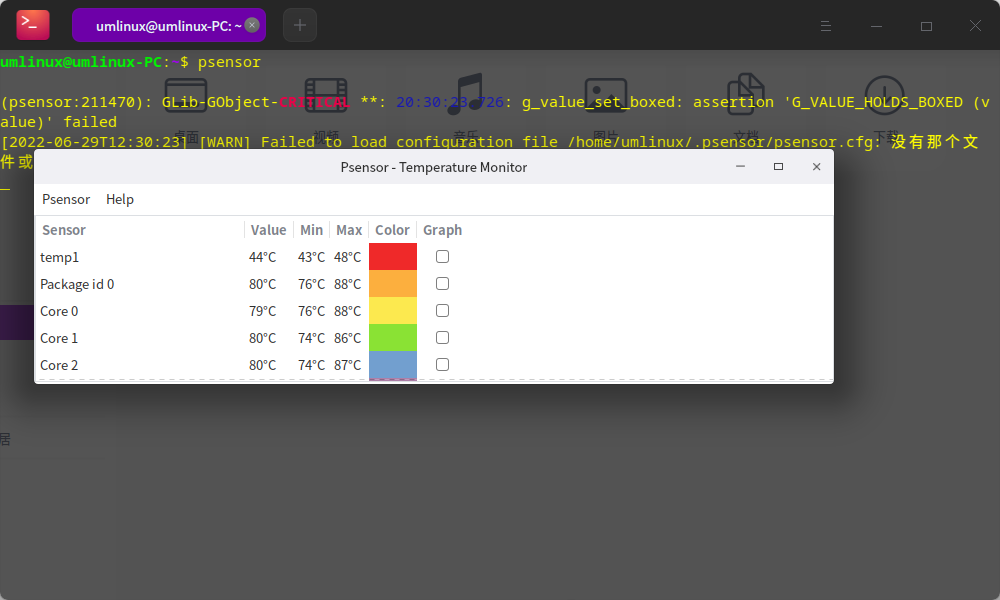Click temp1 min value 43°C
The height and width of the screenshot is (600, 1000).
click(x=311, y=257)
